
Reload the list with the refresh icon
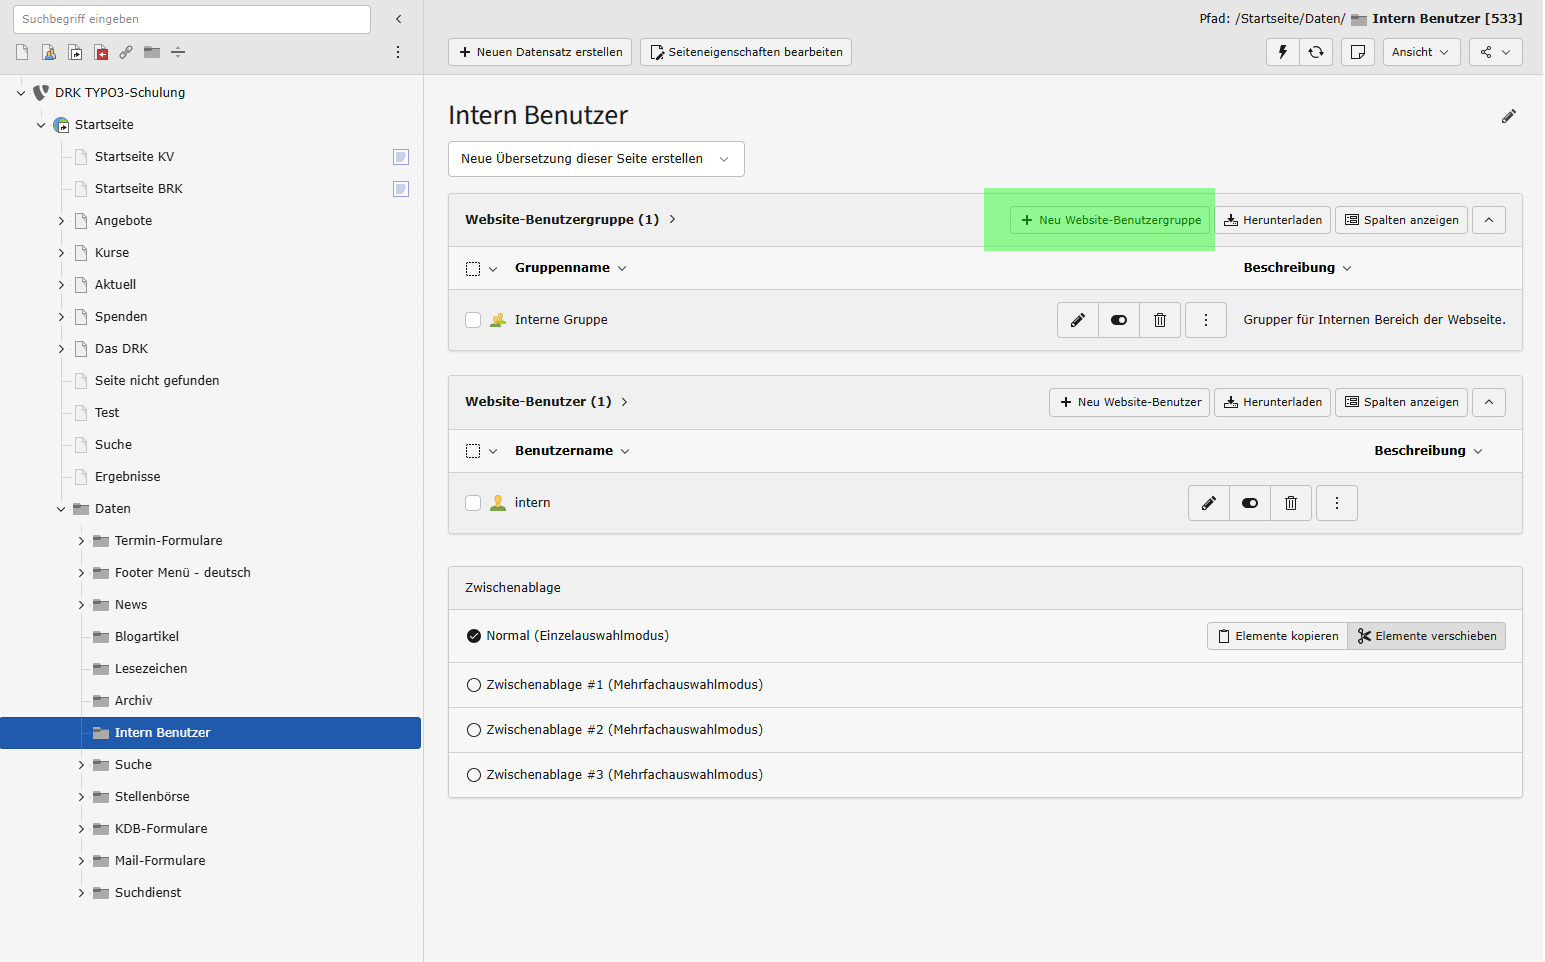1316,52
